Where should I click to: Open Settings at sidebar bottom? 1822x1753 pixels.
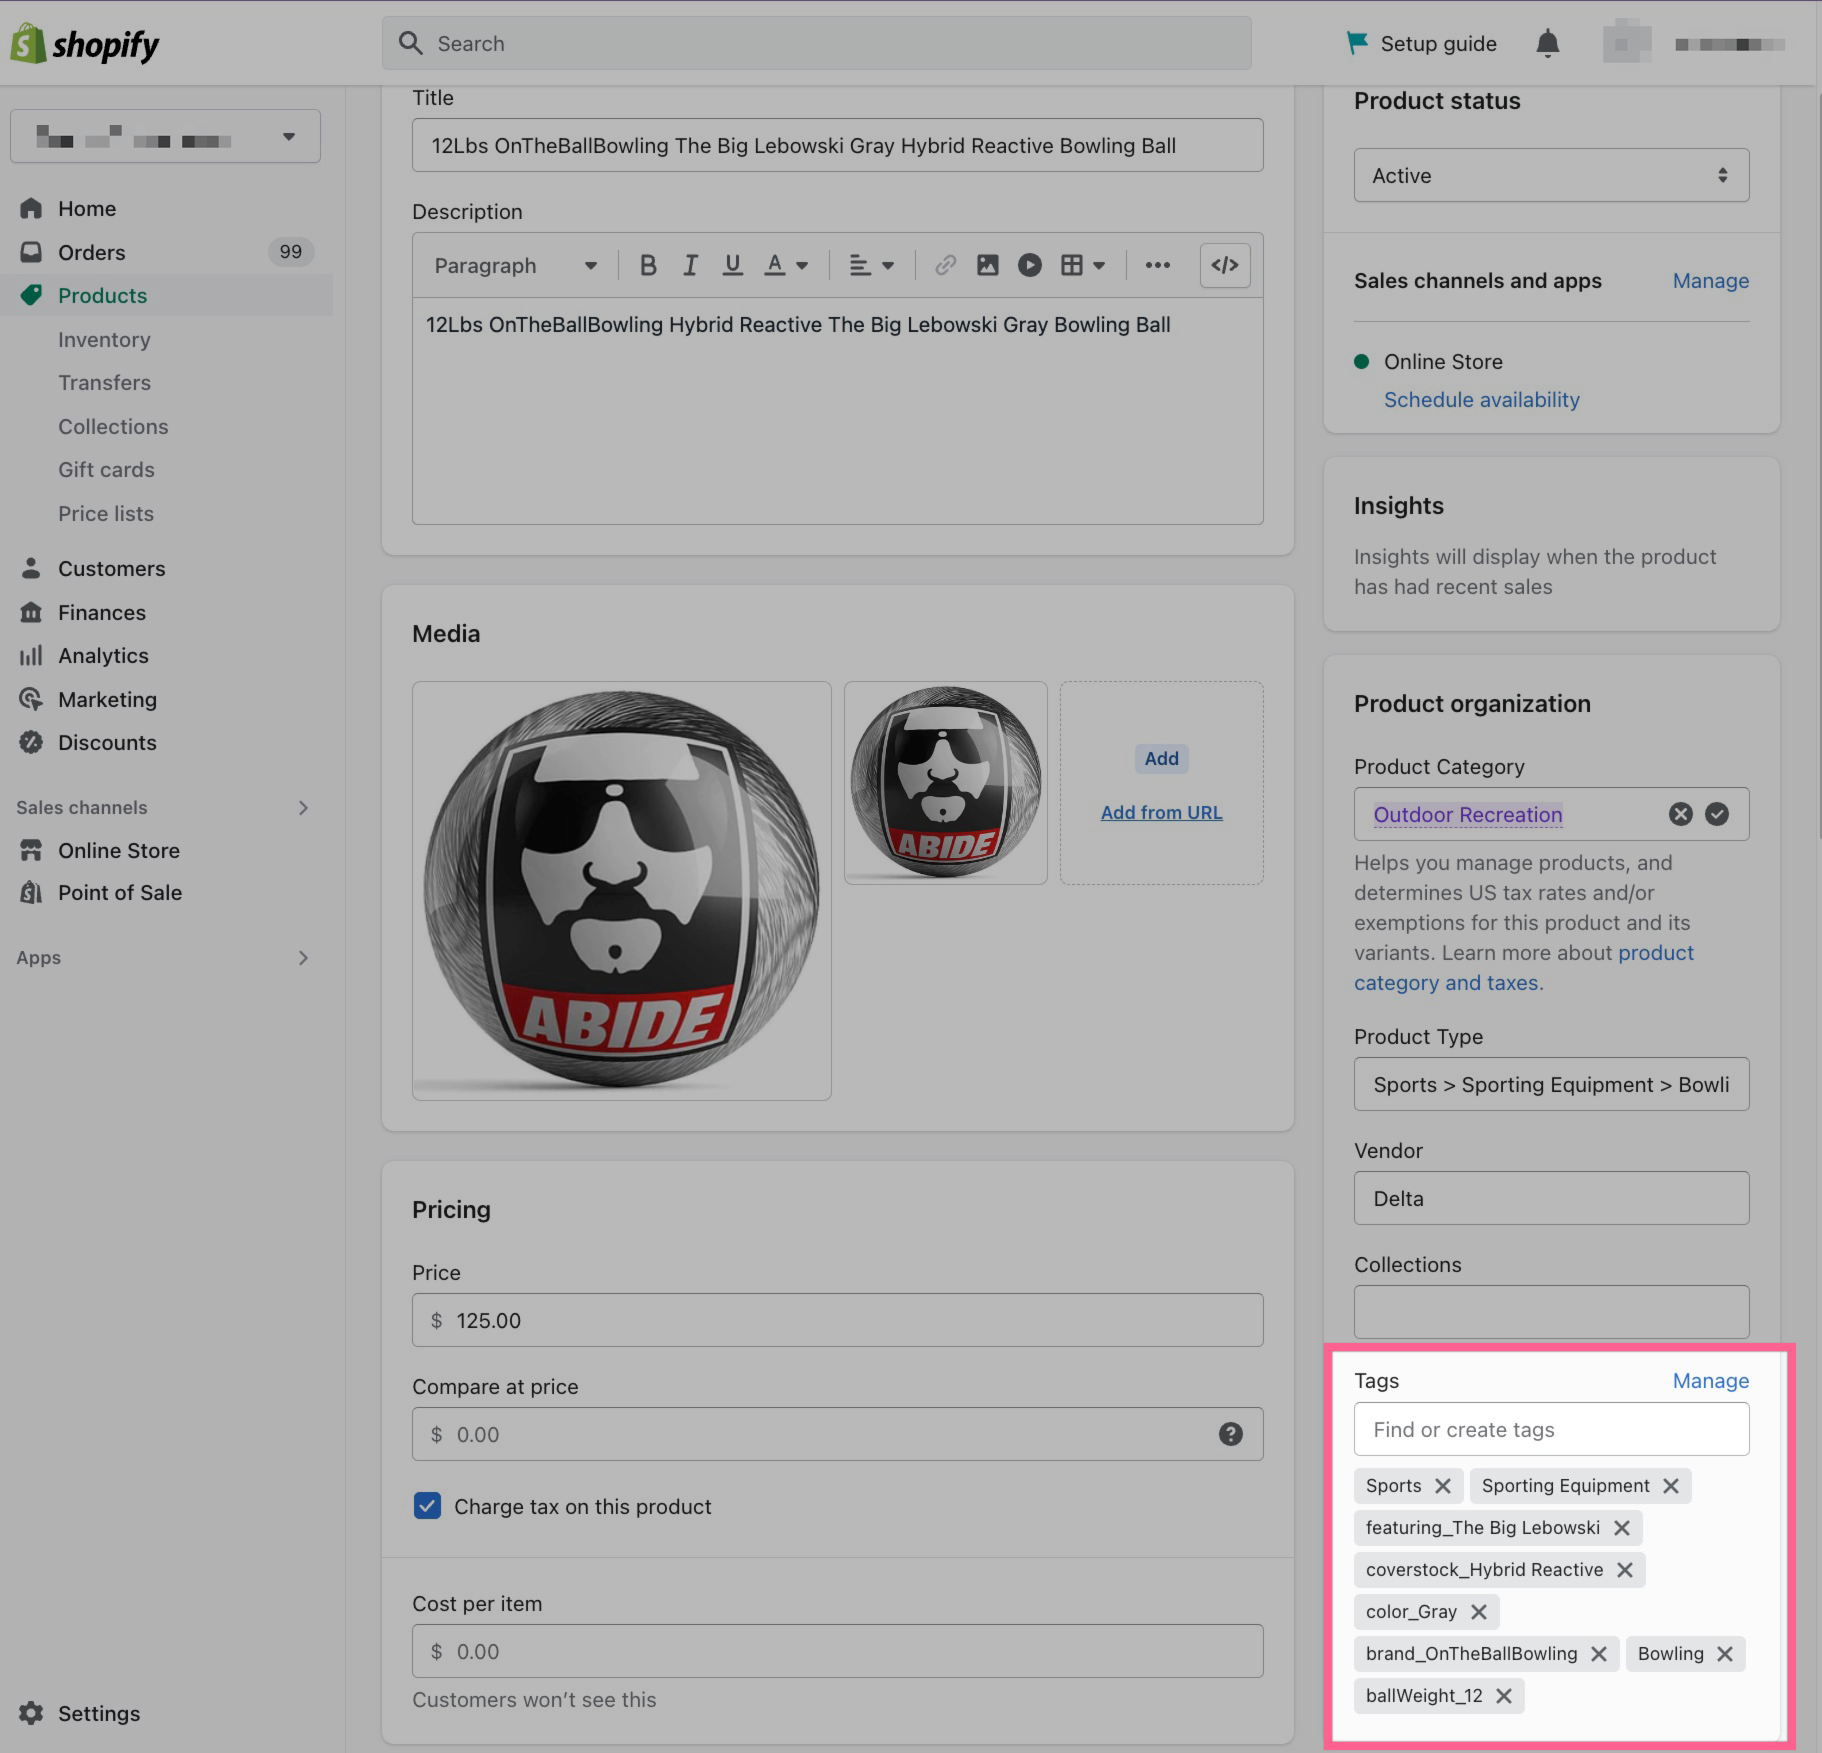point(98,1714)
